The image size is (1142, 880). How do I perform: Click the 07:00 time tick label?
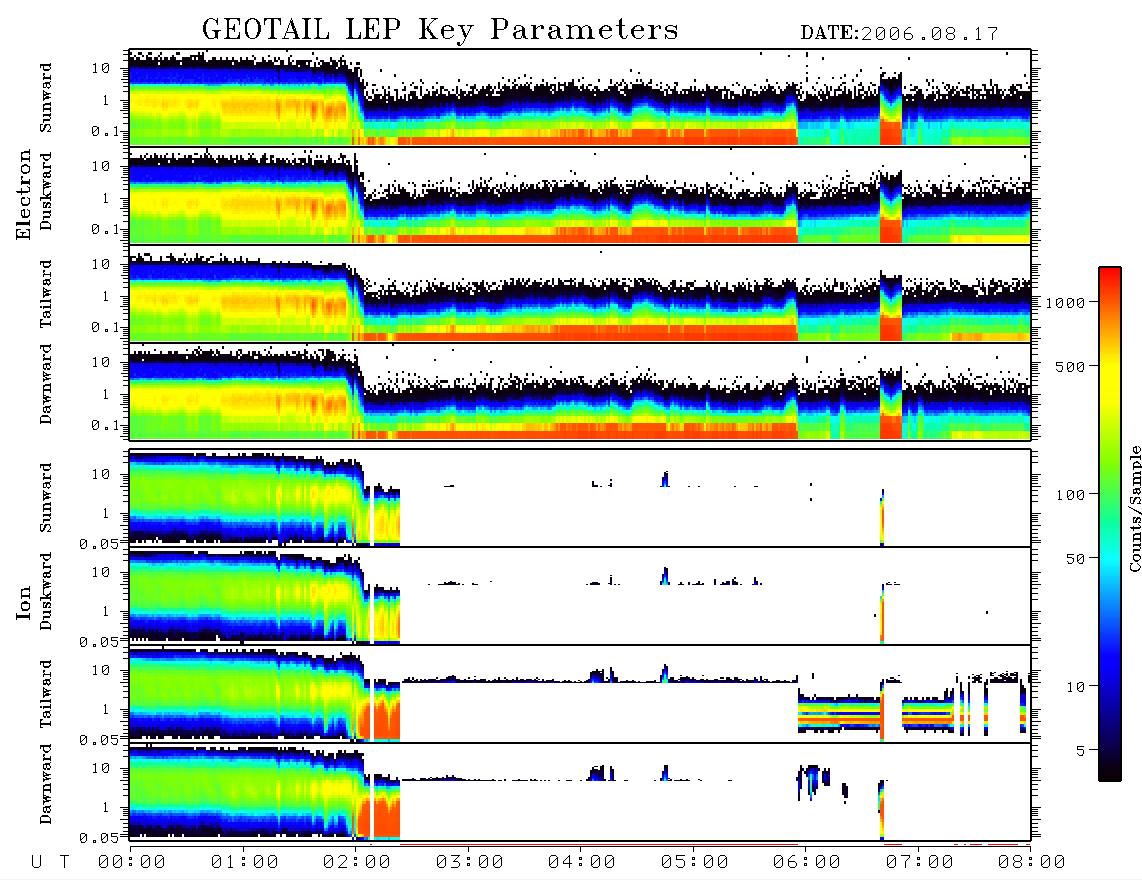[x=919, y=862]
